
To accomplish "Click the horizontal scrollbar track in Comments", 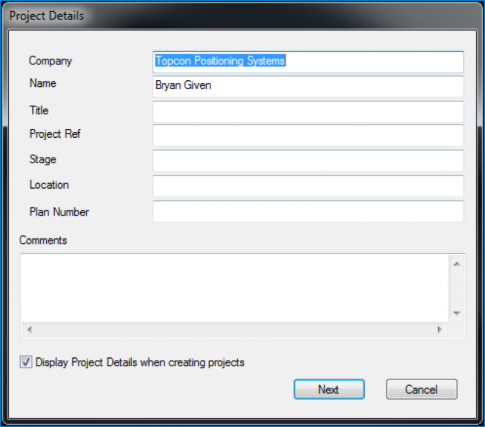I will click(x=235, y=330).
